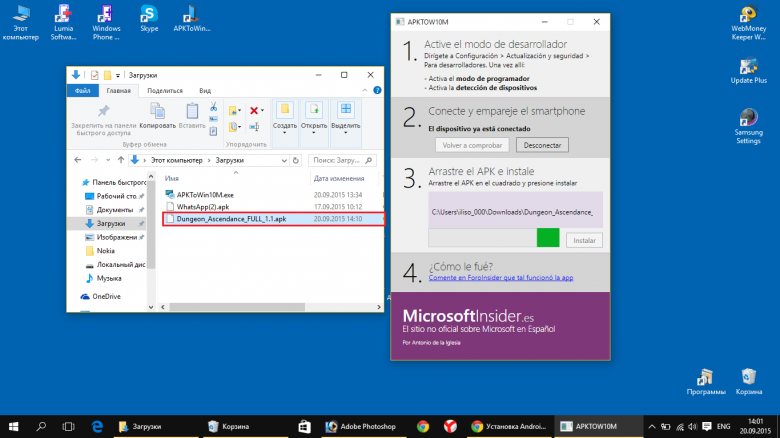This screenshot has width=780, height=438.
Task: Expand Создать (New) dropdown in ribbon
Action: (285, 133)
